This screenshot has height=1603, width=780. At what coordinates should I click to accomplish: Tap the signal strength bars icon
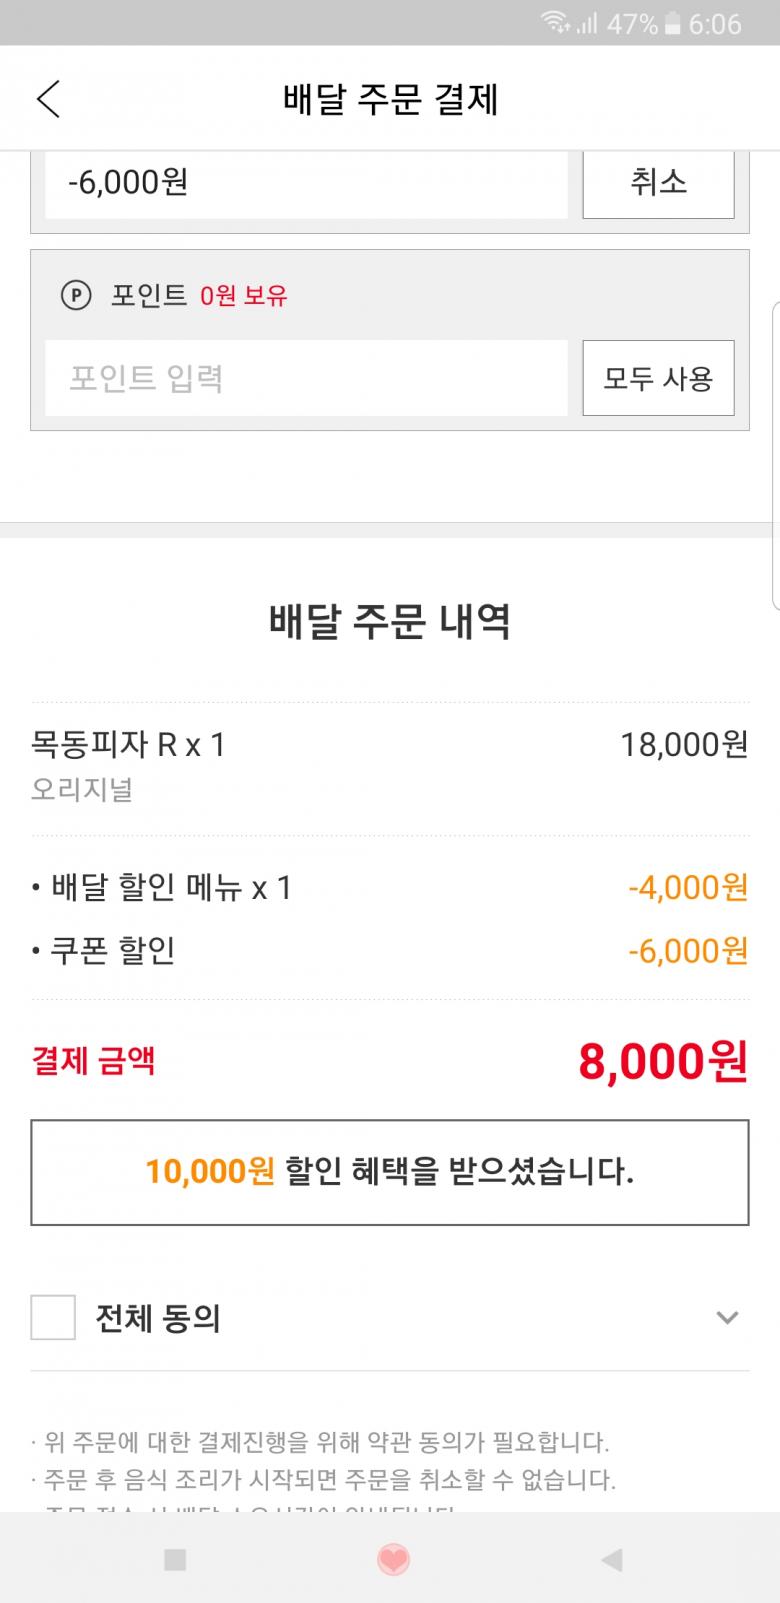587,23
